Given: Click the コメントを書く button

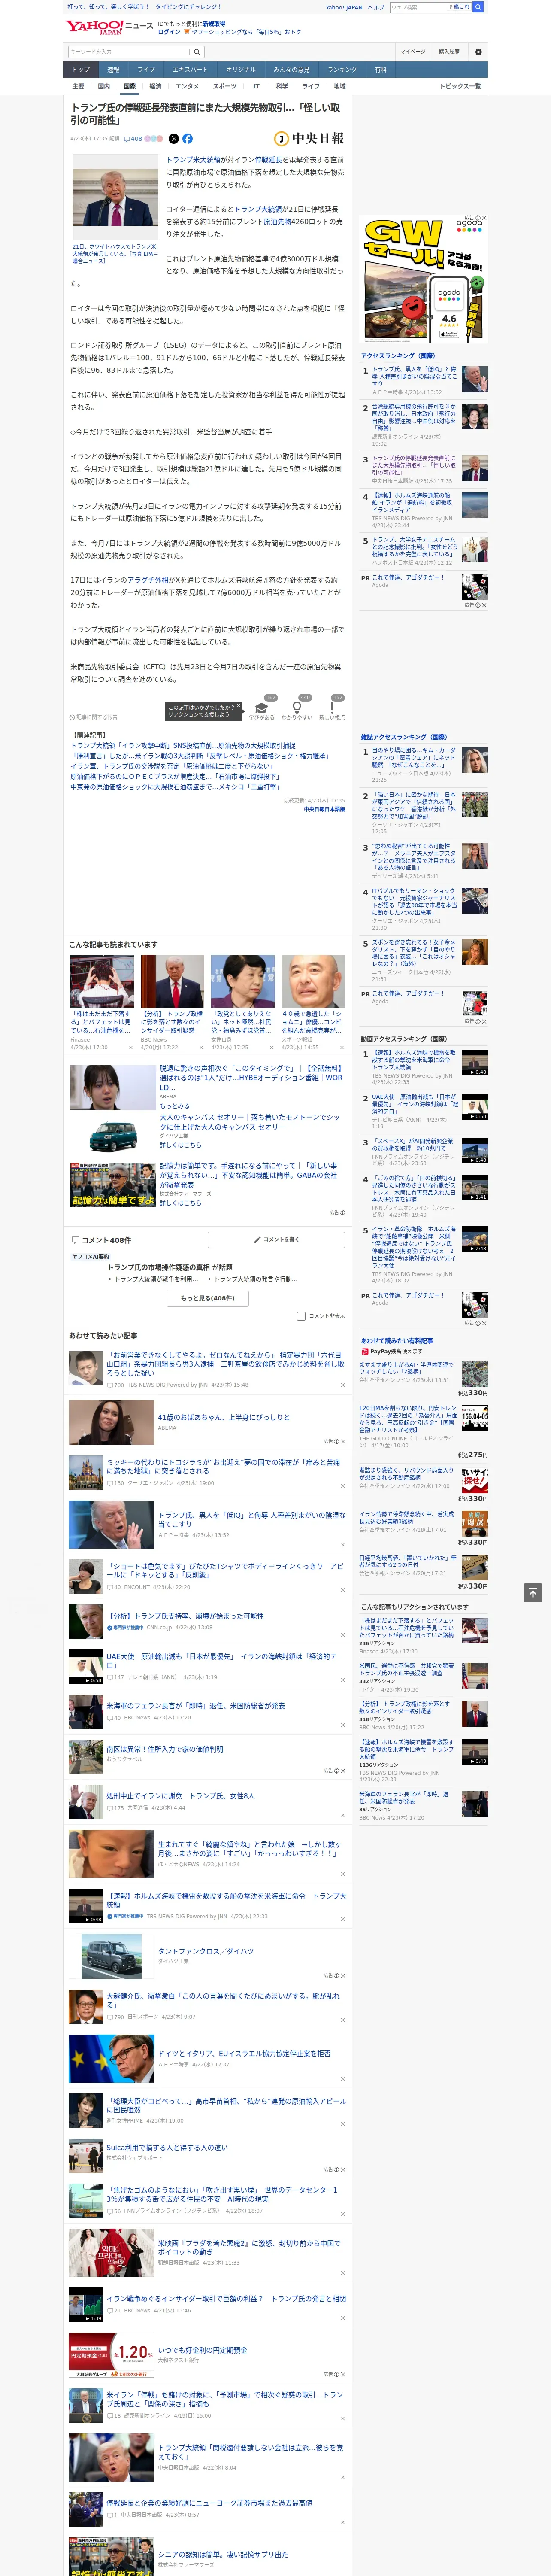Looking at the screenshot, I should pyautogui.click(x=277, y=1240).
